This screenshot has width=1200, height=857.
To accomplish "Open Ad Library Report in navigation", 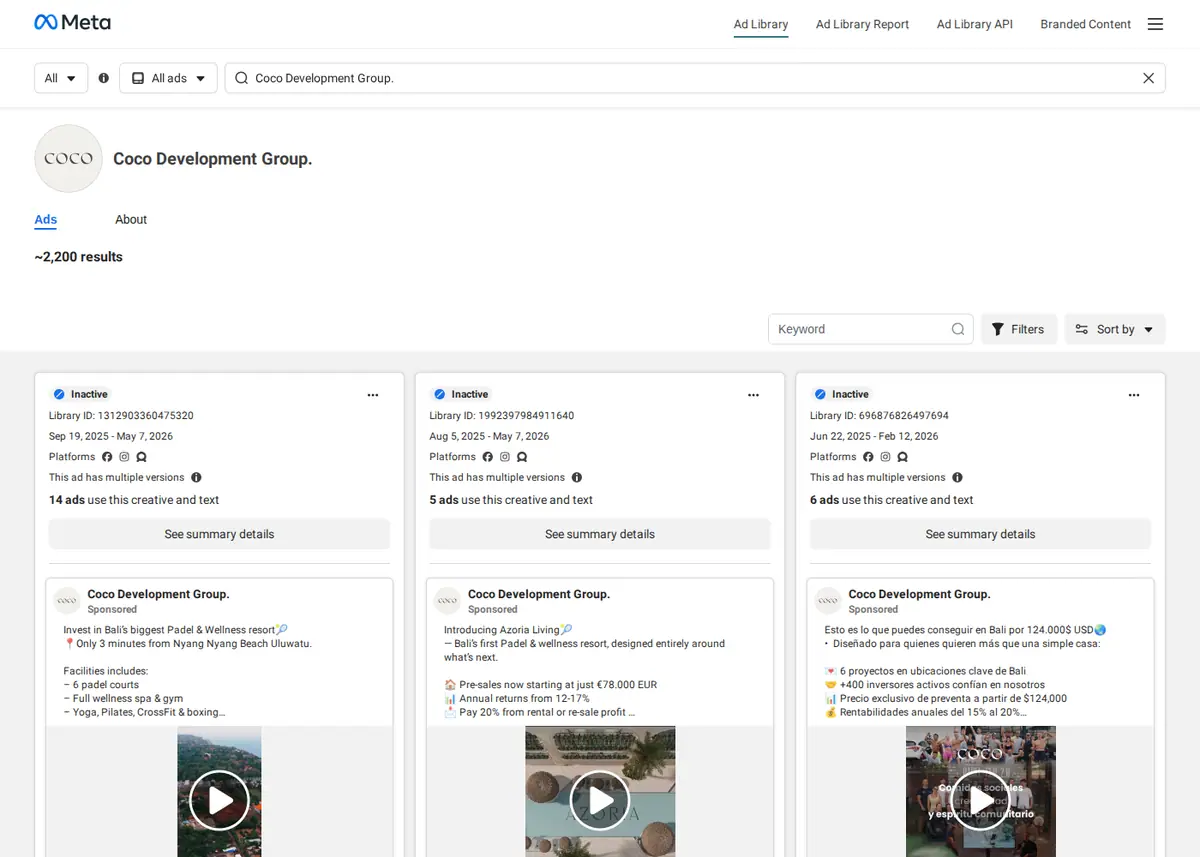I will pyautogui.click(x=862, y=24).
